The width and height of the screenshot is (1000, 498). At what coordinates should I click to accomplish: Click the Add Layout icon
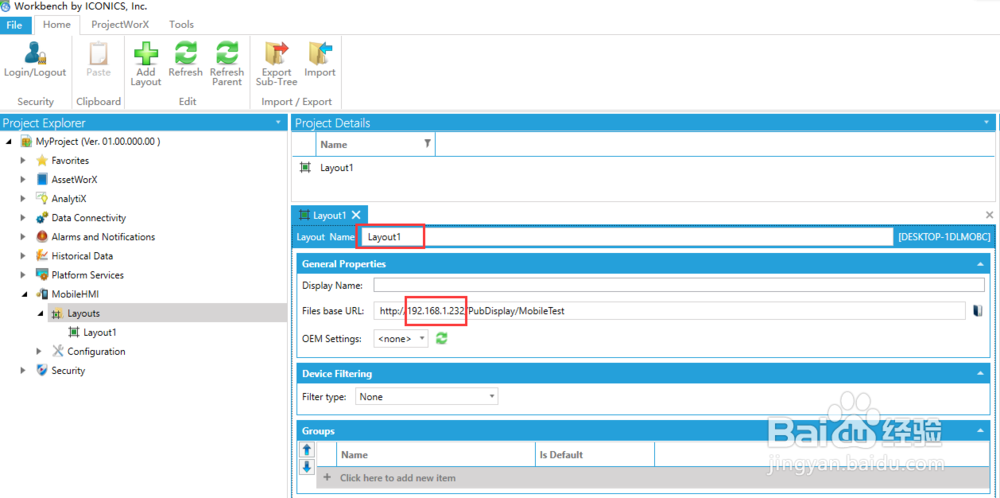coord(146,53)
